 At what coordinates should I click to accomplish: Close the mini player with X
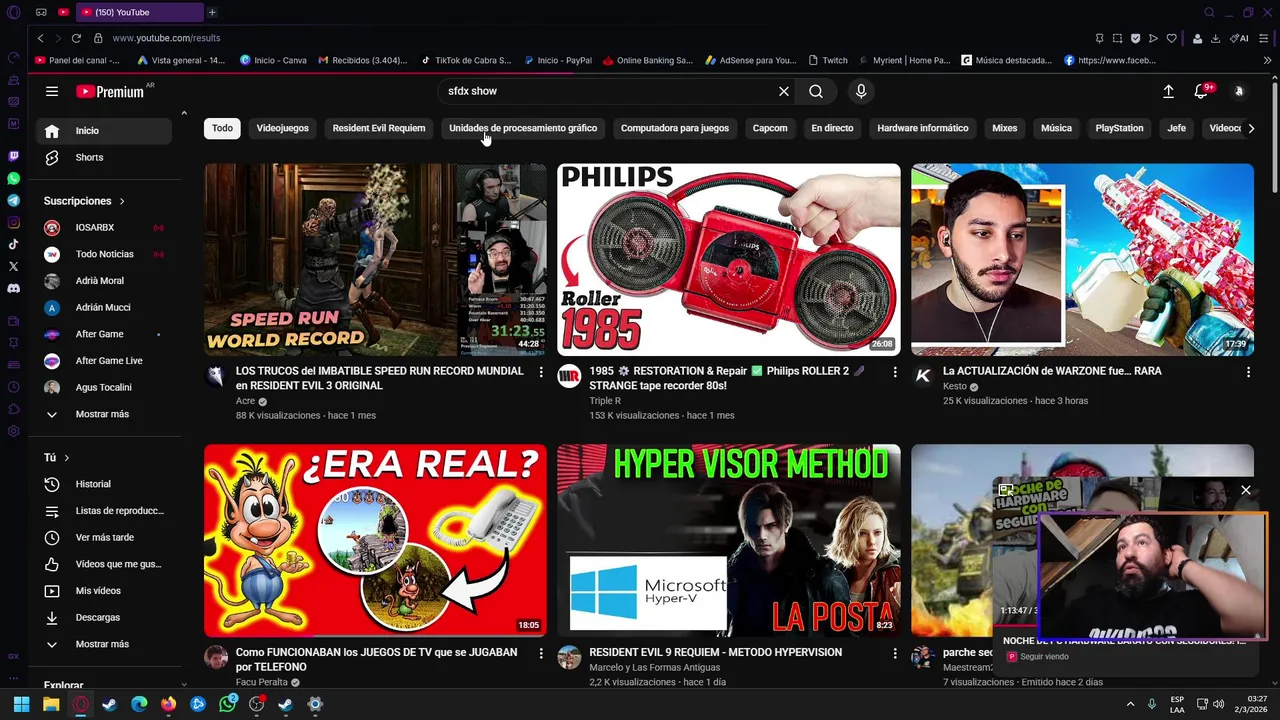pyautogui.click(x=1246, y=490)
